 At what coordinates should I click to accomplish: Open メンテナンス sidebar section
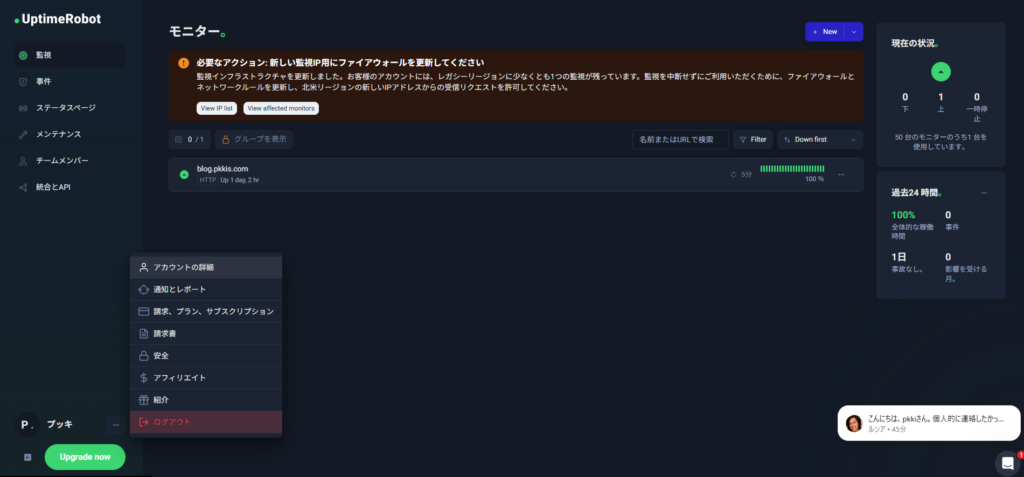point(70,134)
